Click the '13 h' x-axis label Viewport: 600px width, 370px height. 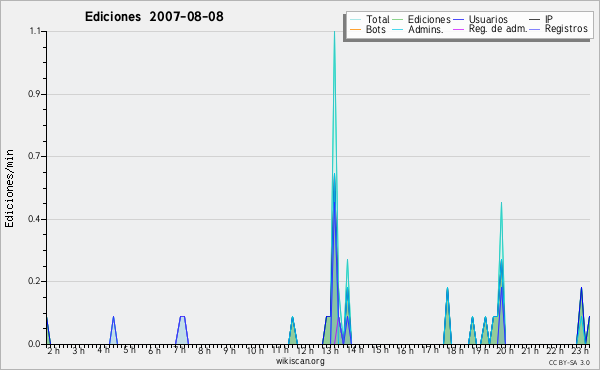(x=330, y=350)
